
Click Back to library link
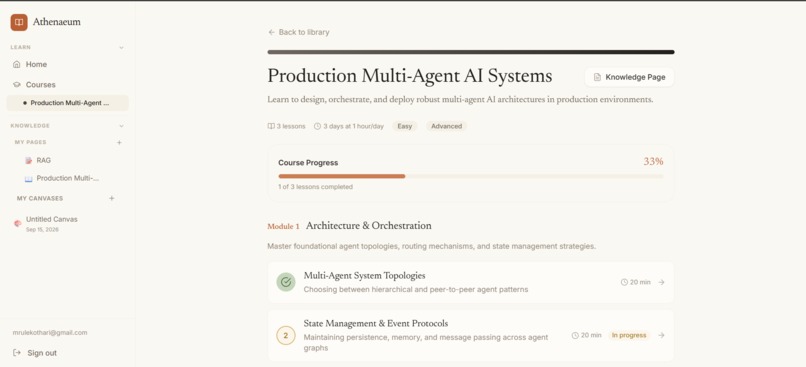pyautogui.click(x=299, y=32)
